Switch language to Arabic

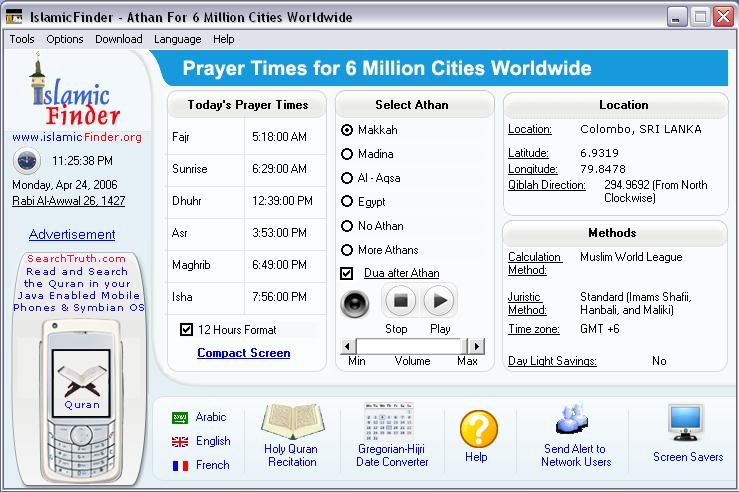211,417
